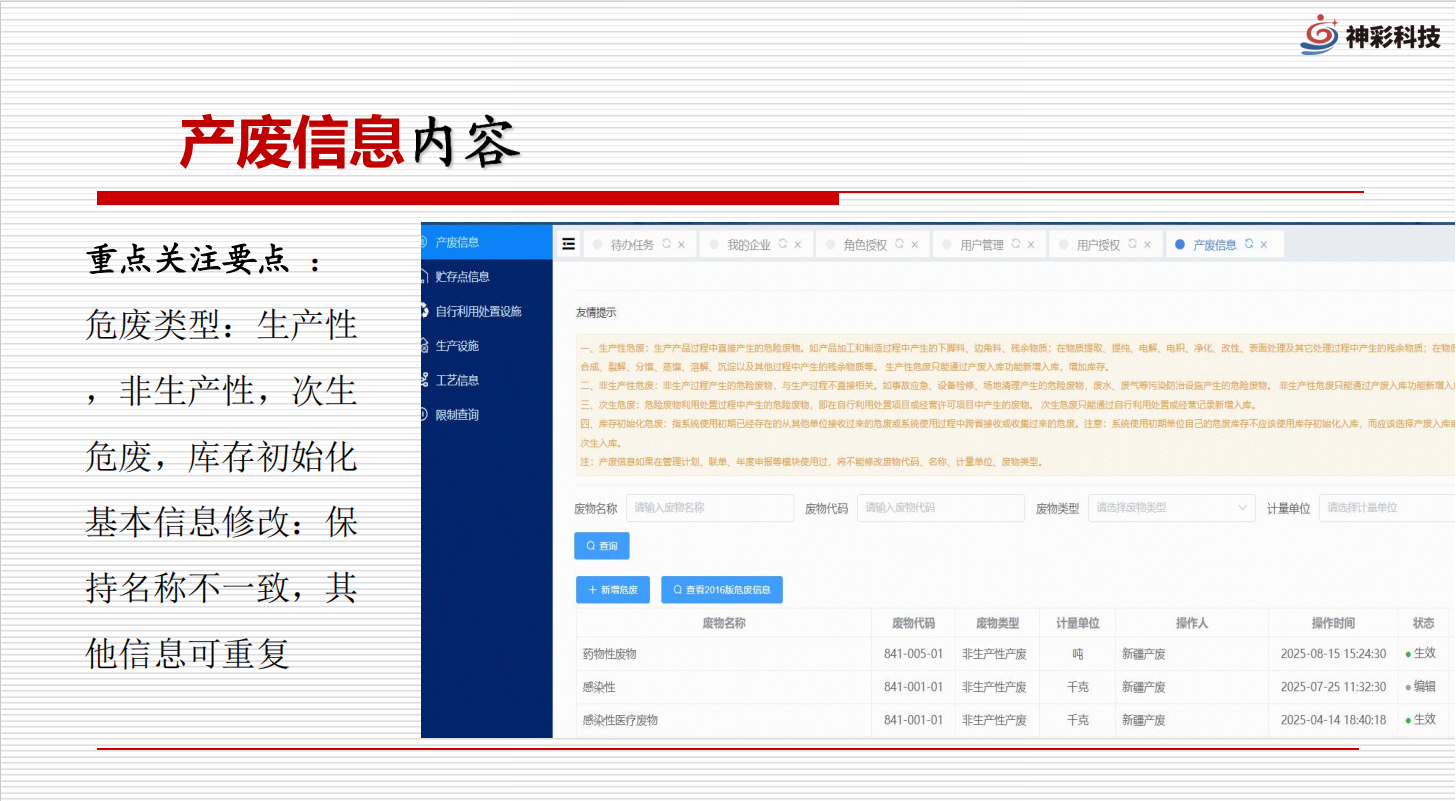This screenshot has height=801, width=1456.
Task: Click the 新增危废 button
Action: tap(612, 590)
